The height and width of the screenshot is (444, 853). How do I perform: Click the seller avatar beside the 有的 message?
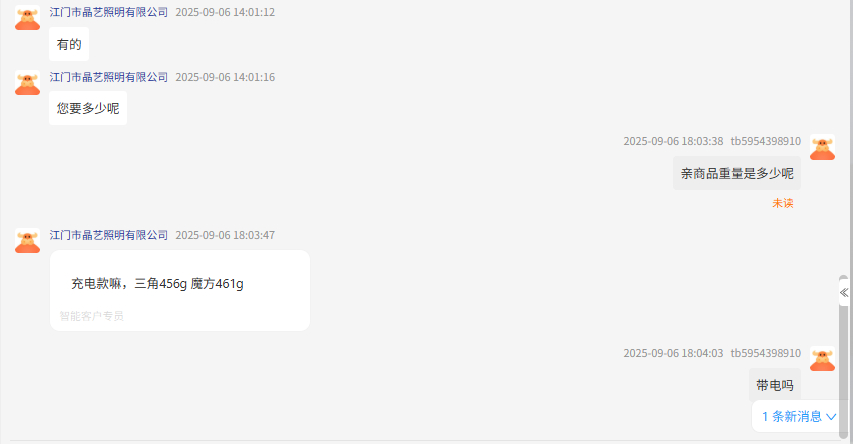pos(27,18)
